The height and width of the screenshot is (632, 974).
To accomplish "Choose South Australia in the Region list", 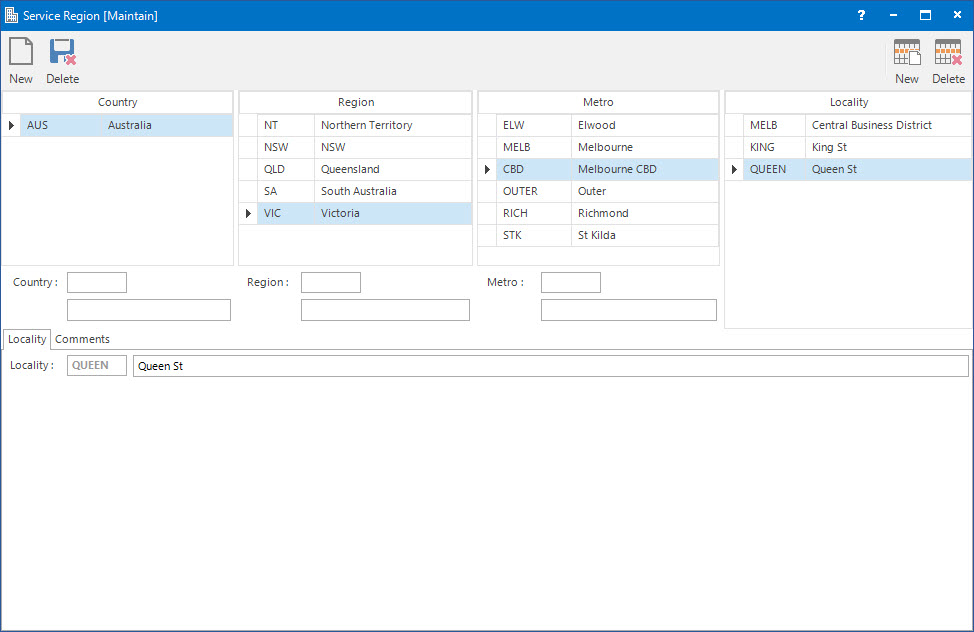I will pyautogui.click(x=358, y=191).
